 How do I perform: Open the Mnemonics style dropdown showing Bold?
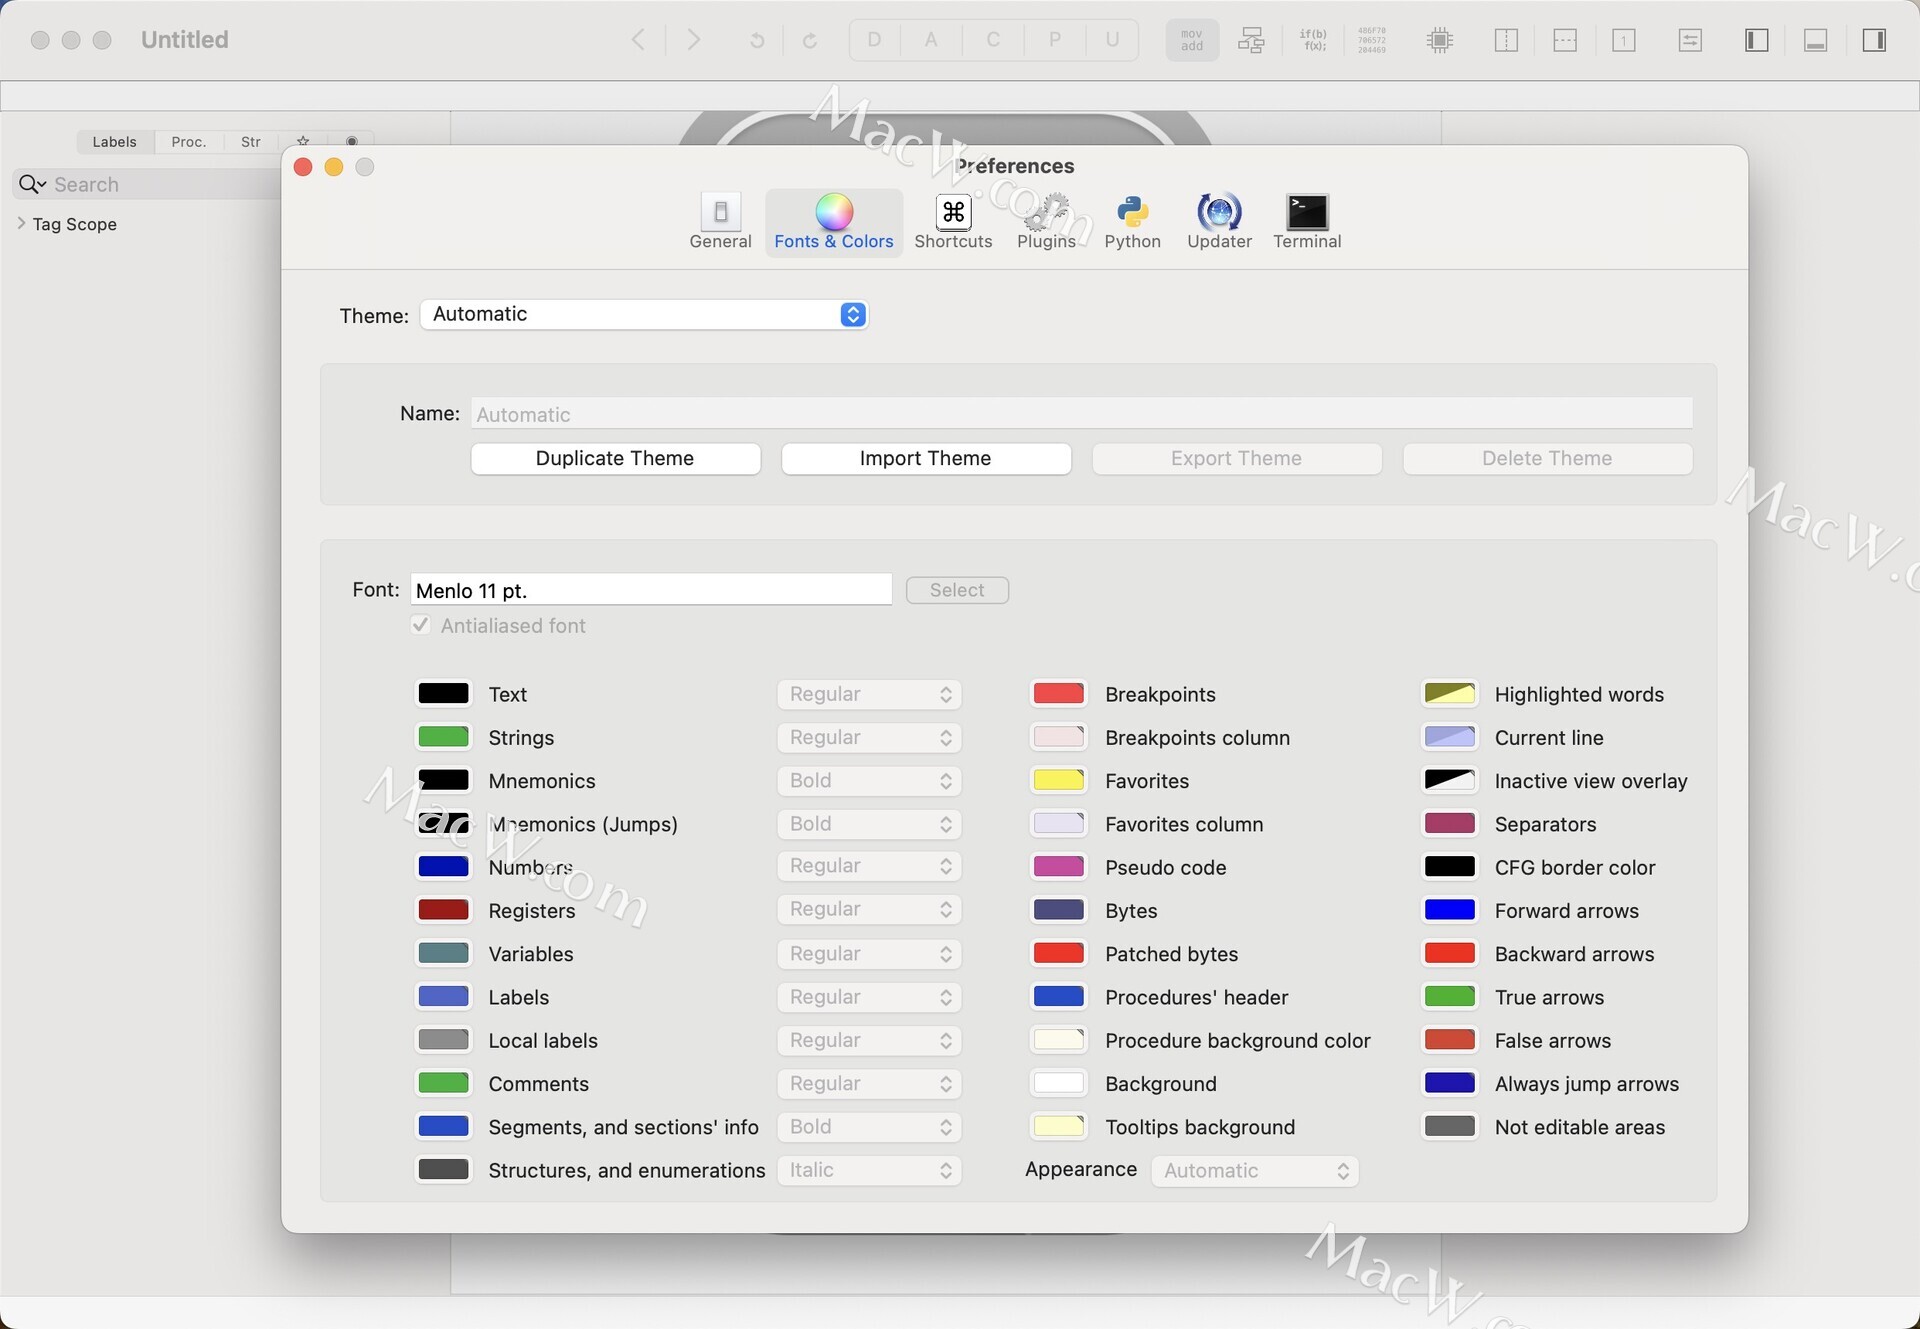[869, 780]
